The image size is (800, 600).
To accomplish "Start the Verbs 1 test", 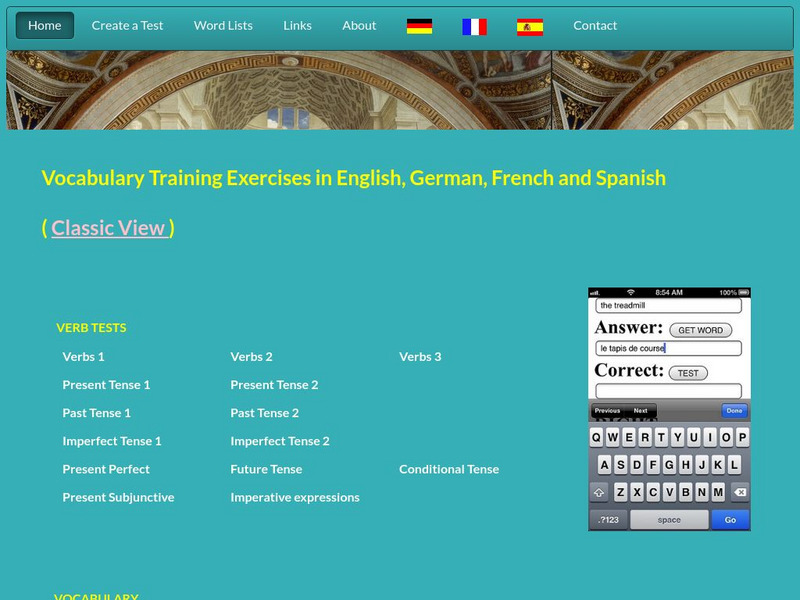I will tap(83, 357).
